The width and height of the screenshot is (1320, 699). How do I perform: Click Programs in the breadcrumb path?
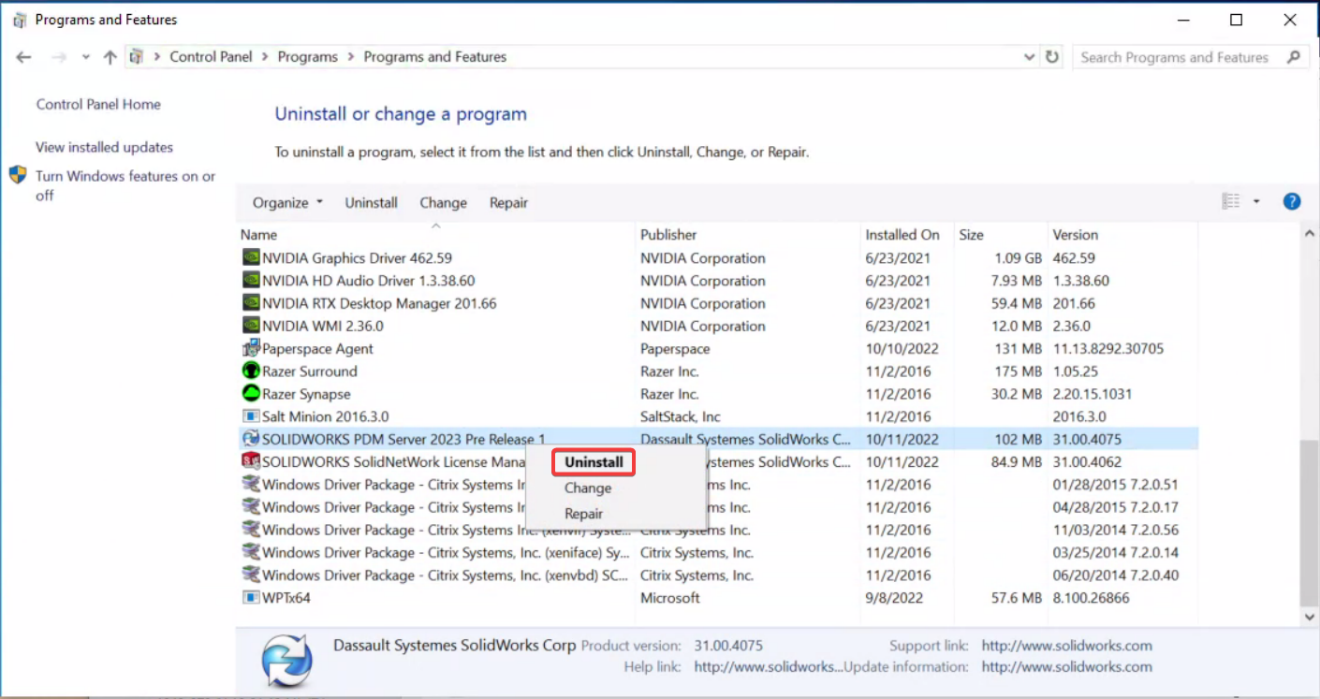click(308, 57)
